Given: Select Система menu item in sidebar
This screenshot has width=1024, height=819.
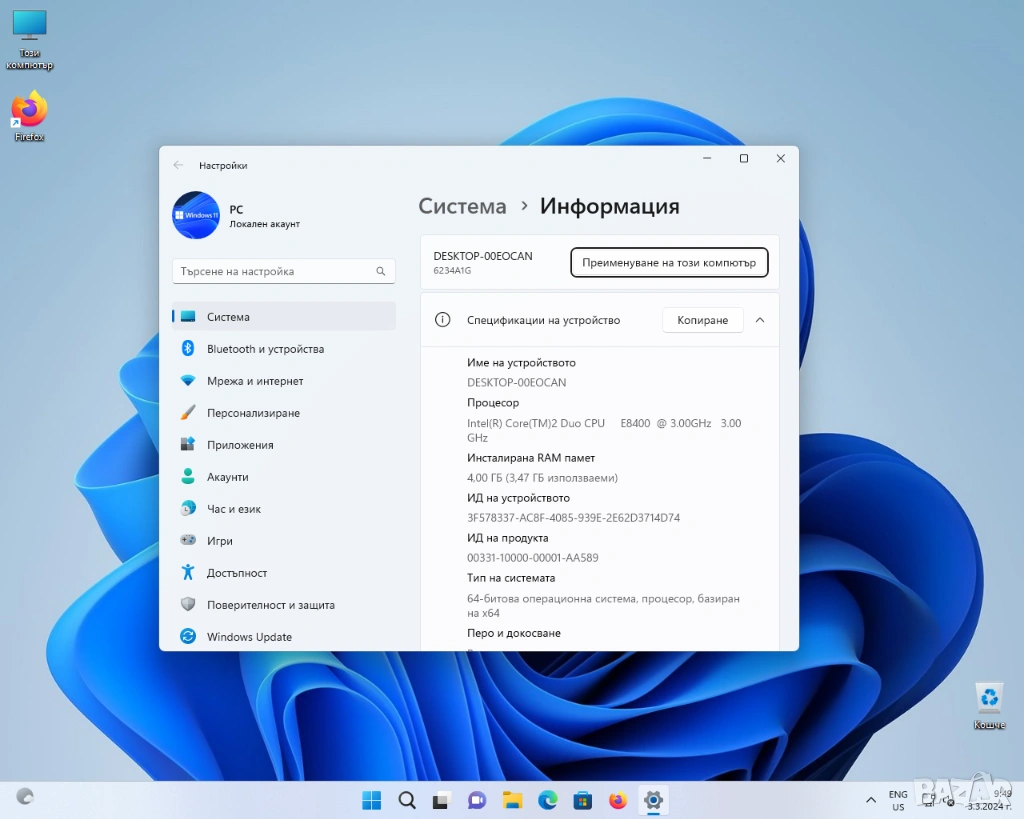Looking at the screenshot, I should (228, 317).
